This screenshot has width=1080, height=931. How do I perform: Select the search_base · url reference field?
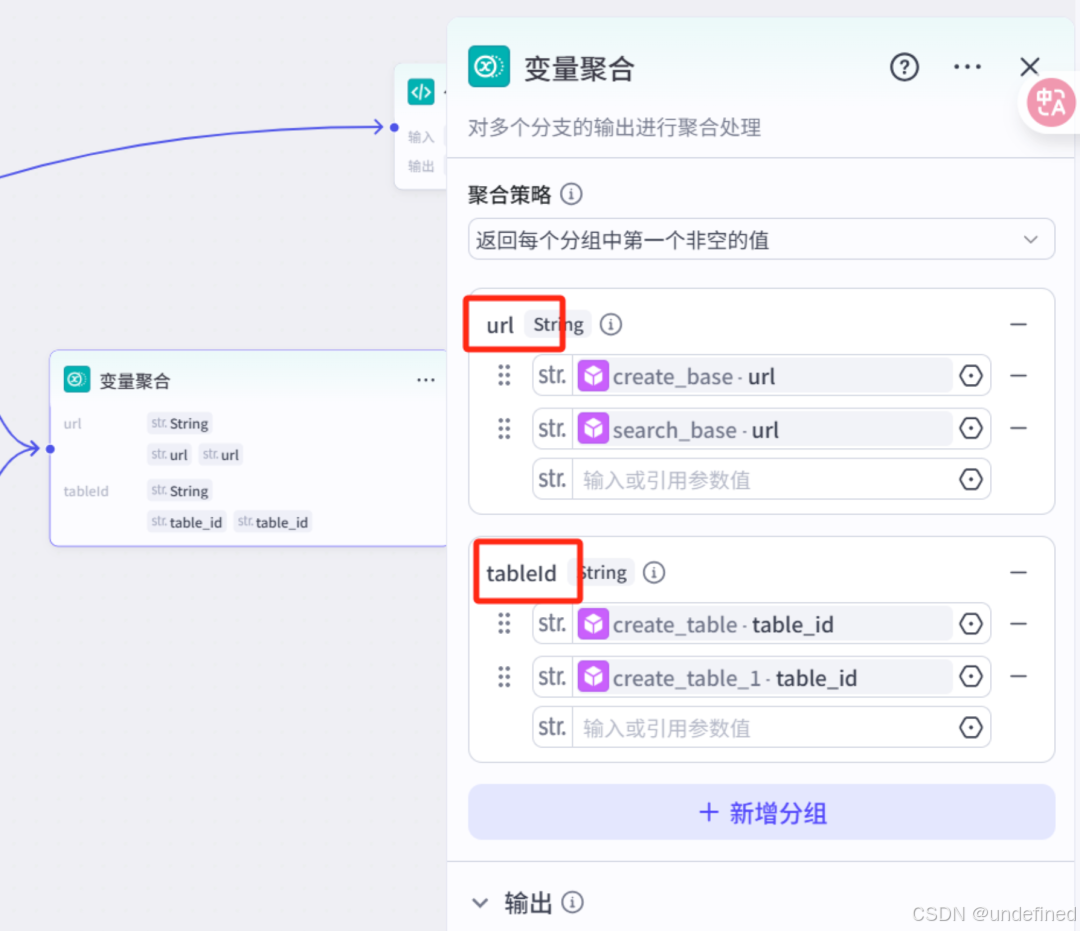(765, 429)
